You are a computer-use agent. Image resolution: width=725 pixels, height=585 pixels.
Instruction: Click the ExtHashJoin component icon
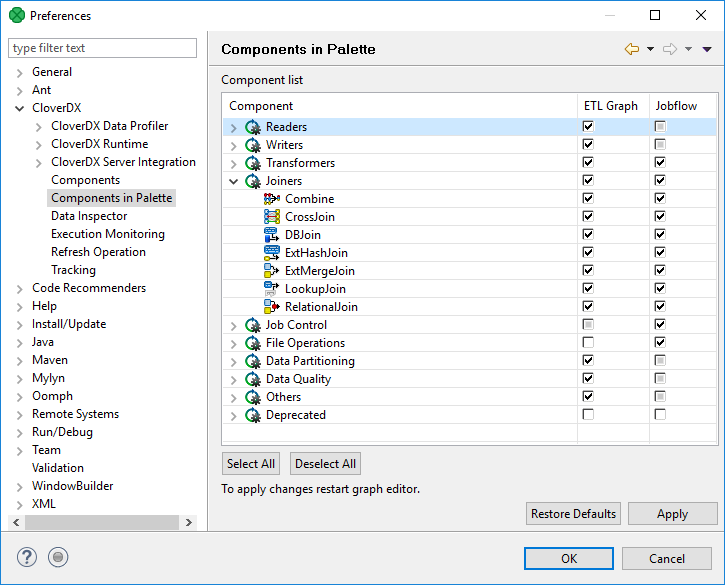tap(271, 253)
